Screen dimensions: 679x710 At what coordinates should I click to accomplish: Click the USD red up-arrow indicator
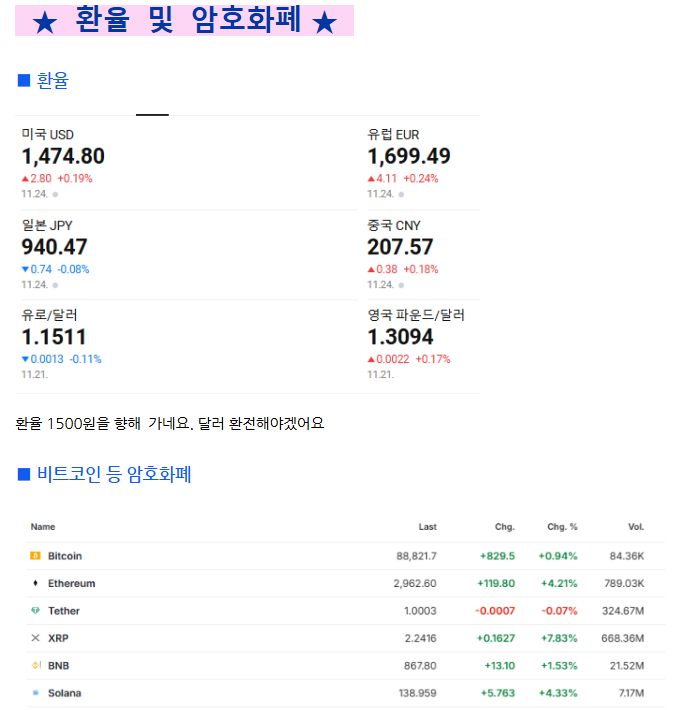[x=25, y=179]
